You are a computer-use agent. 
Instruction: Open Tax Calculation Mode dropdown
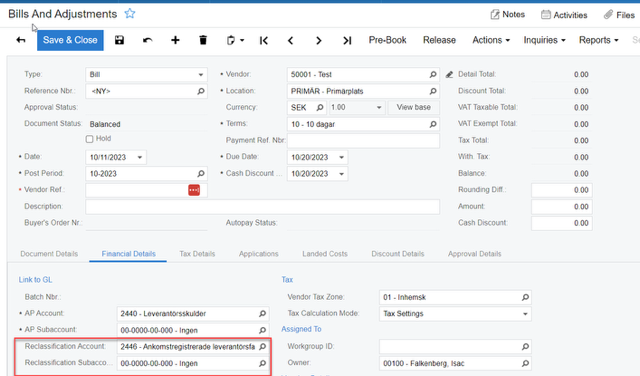[x=525, y=314]
